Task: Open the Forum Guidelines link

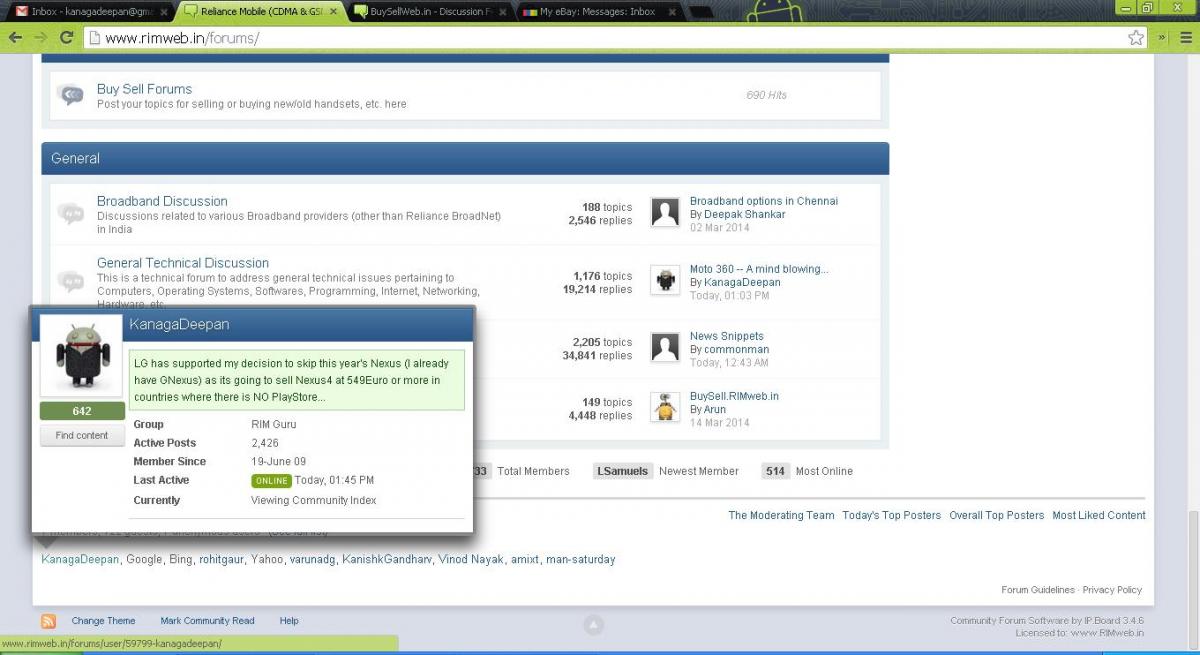Action: [x=1038, y=590]
